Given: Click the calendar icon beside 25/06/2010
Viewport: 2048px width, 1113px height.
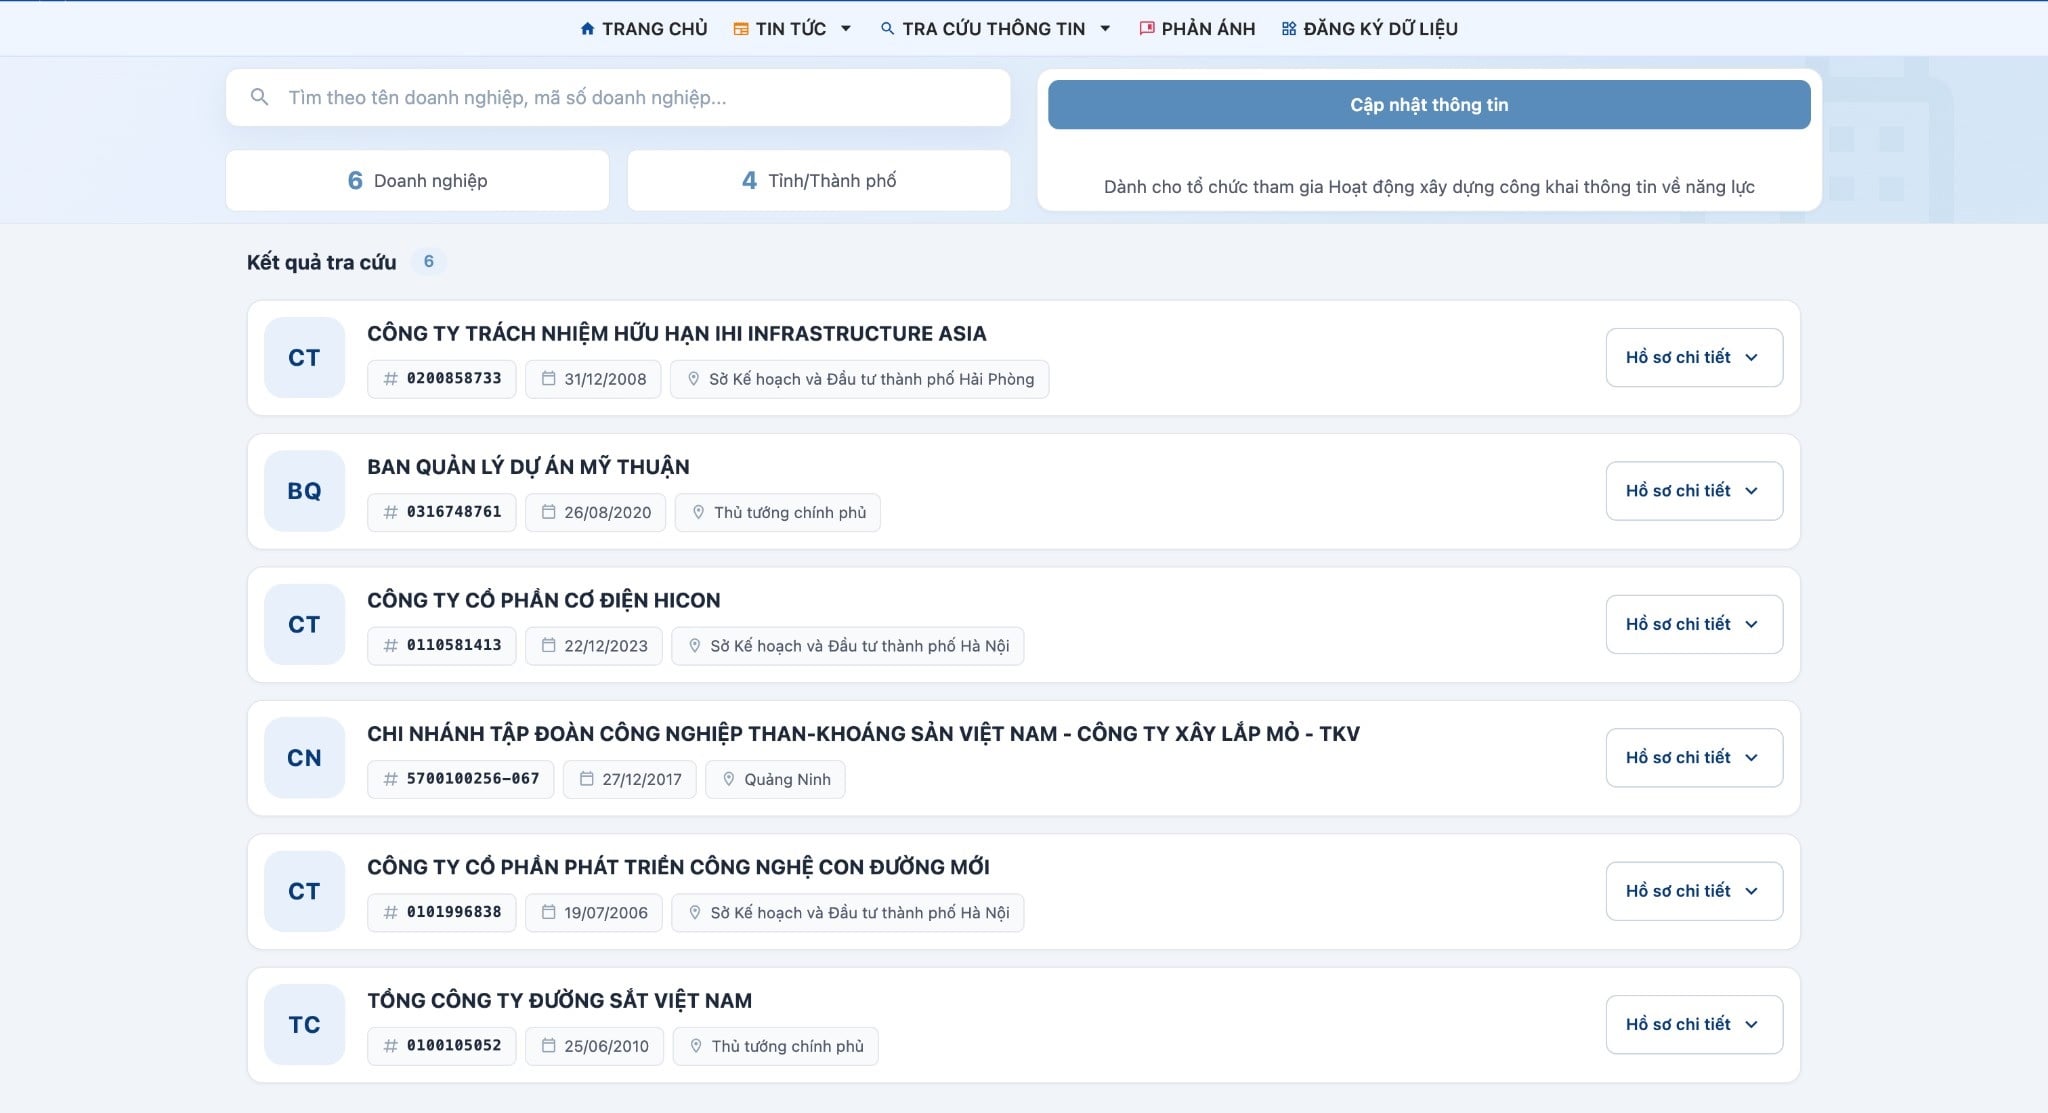Looking at the screenshot, I should click(x=548, y=1046).
